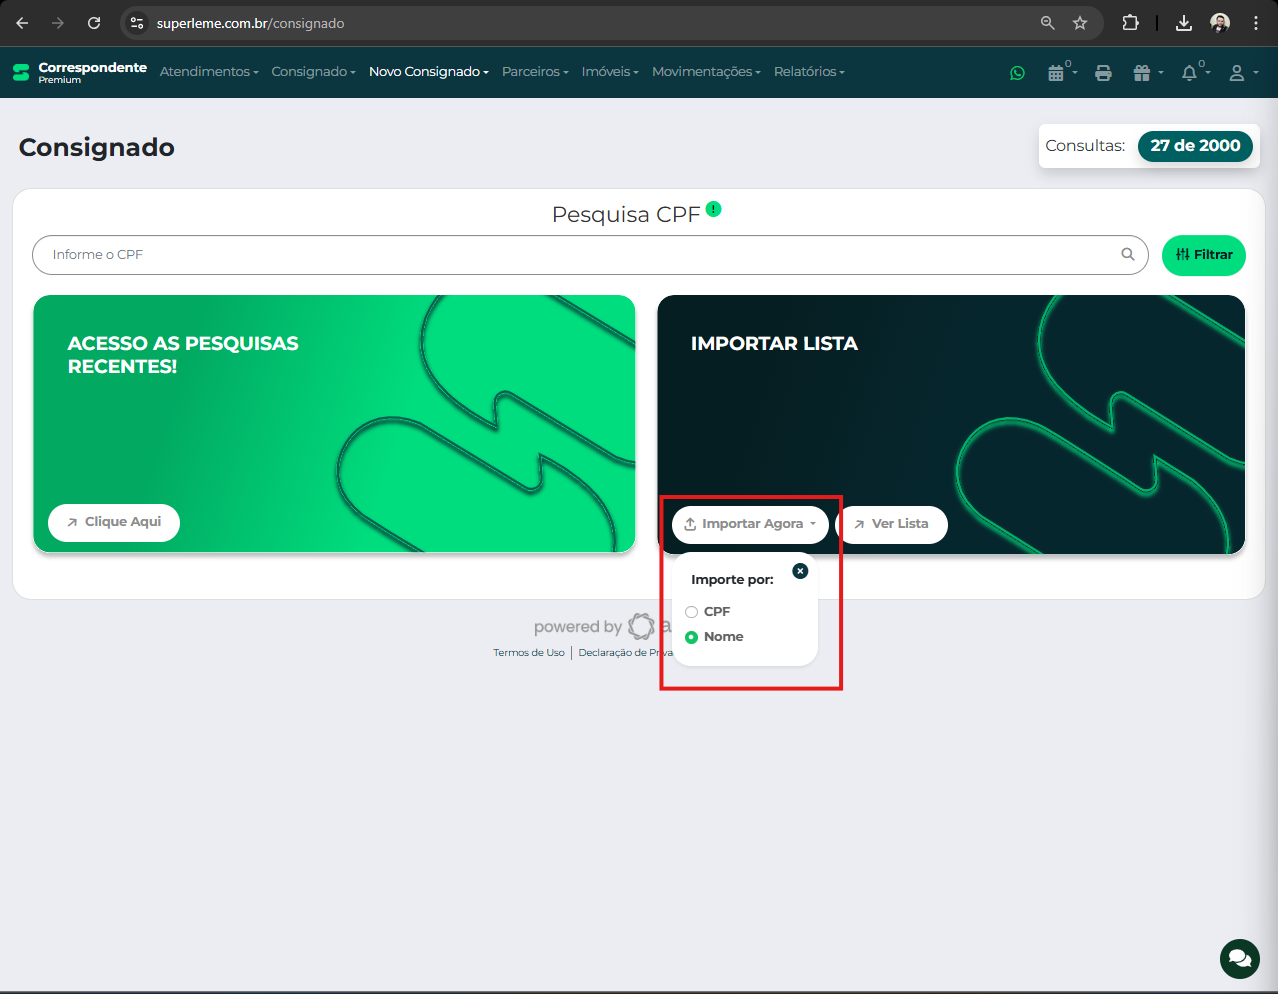
Task: Open the chat bubble support widget
Action: point(1239,959)
